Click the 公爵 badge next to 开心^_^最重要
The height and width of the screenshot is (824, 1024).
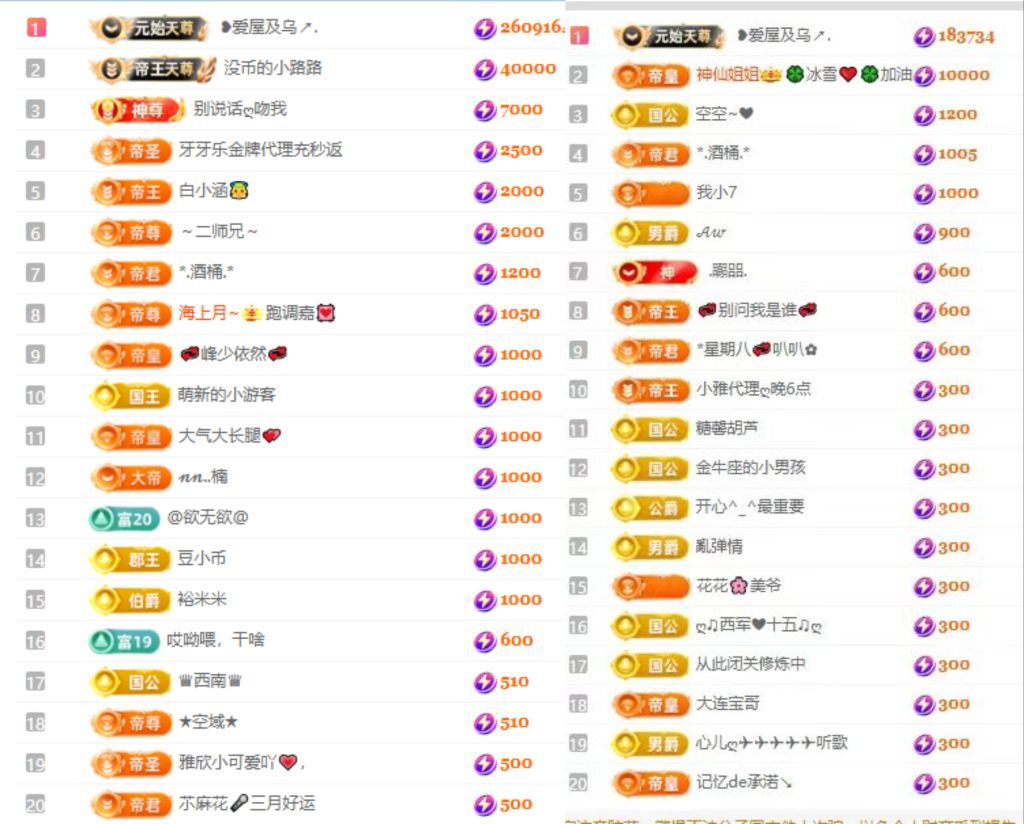(647, 507)
